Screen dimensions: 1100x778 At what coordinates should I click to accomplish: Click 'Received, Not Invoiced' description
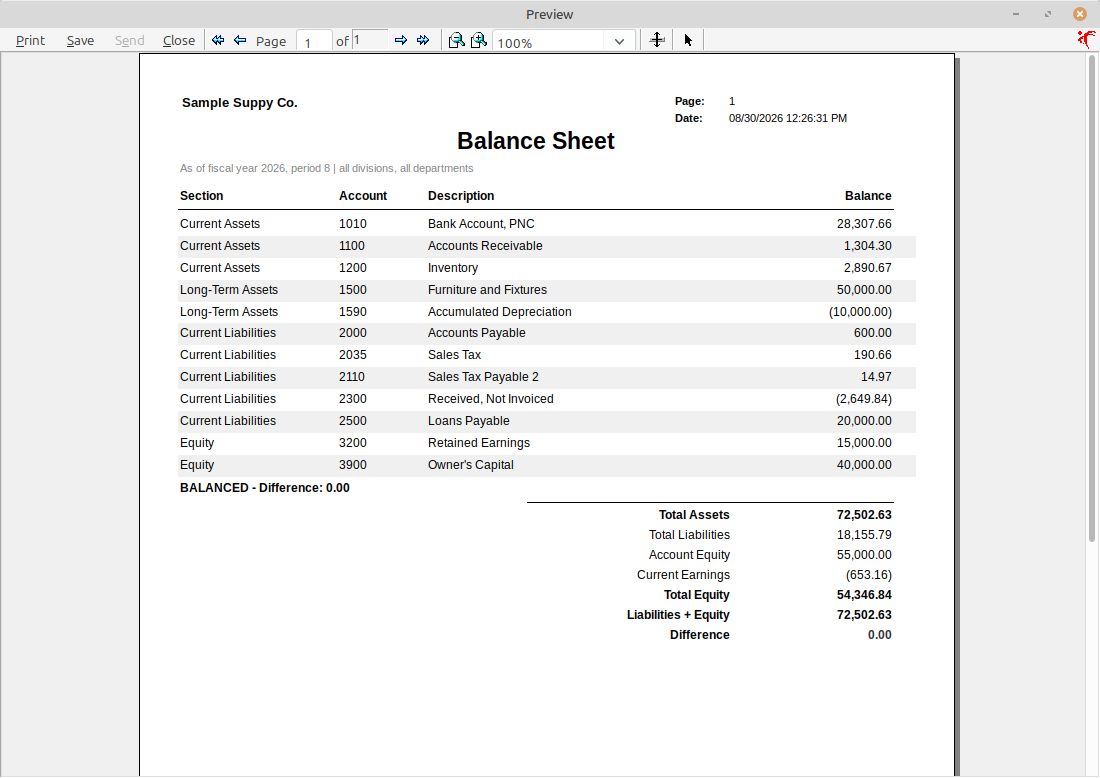(491, 399)
